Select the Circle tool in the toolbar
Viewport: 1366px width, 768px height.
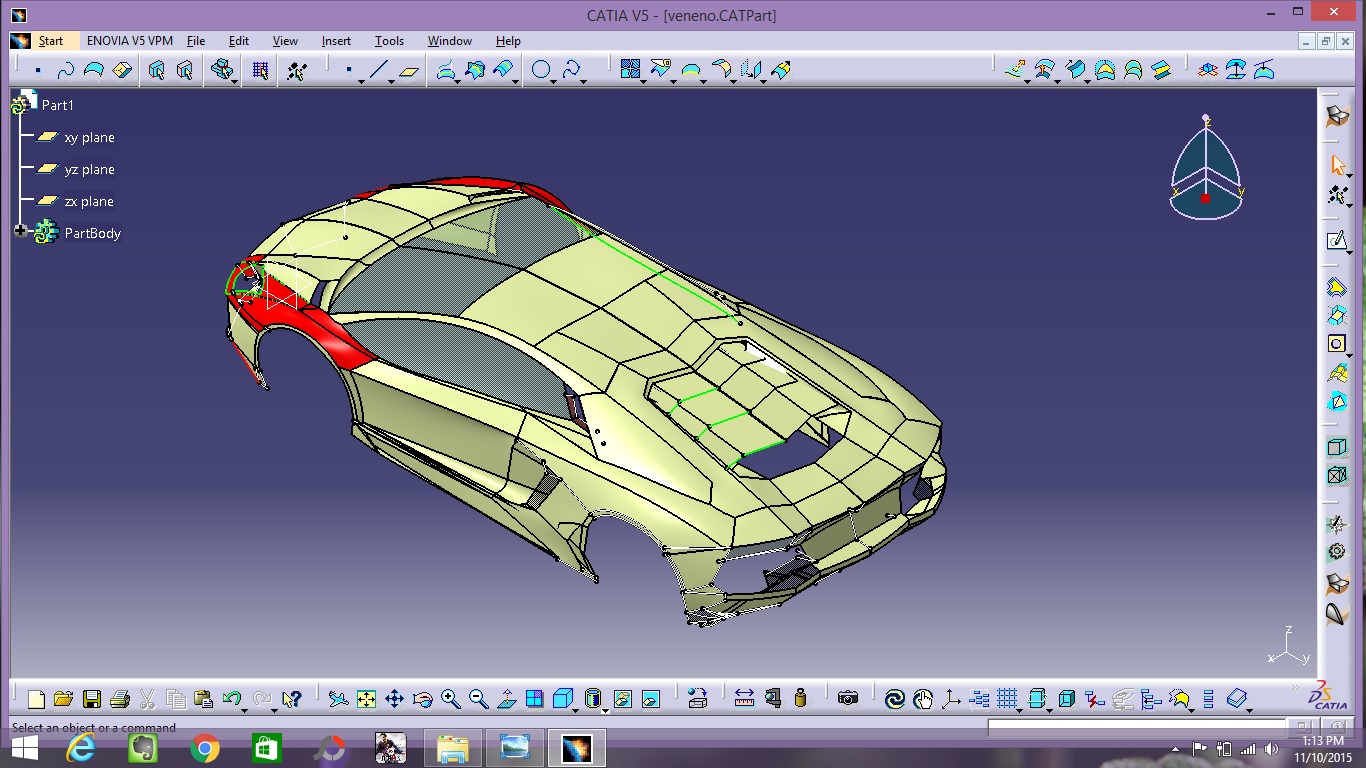(x=541, y=70)
